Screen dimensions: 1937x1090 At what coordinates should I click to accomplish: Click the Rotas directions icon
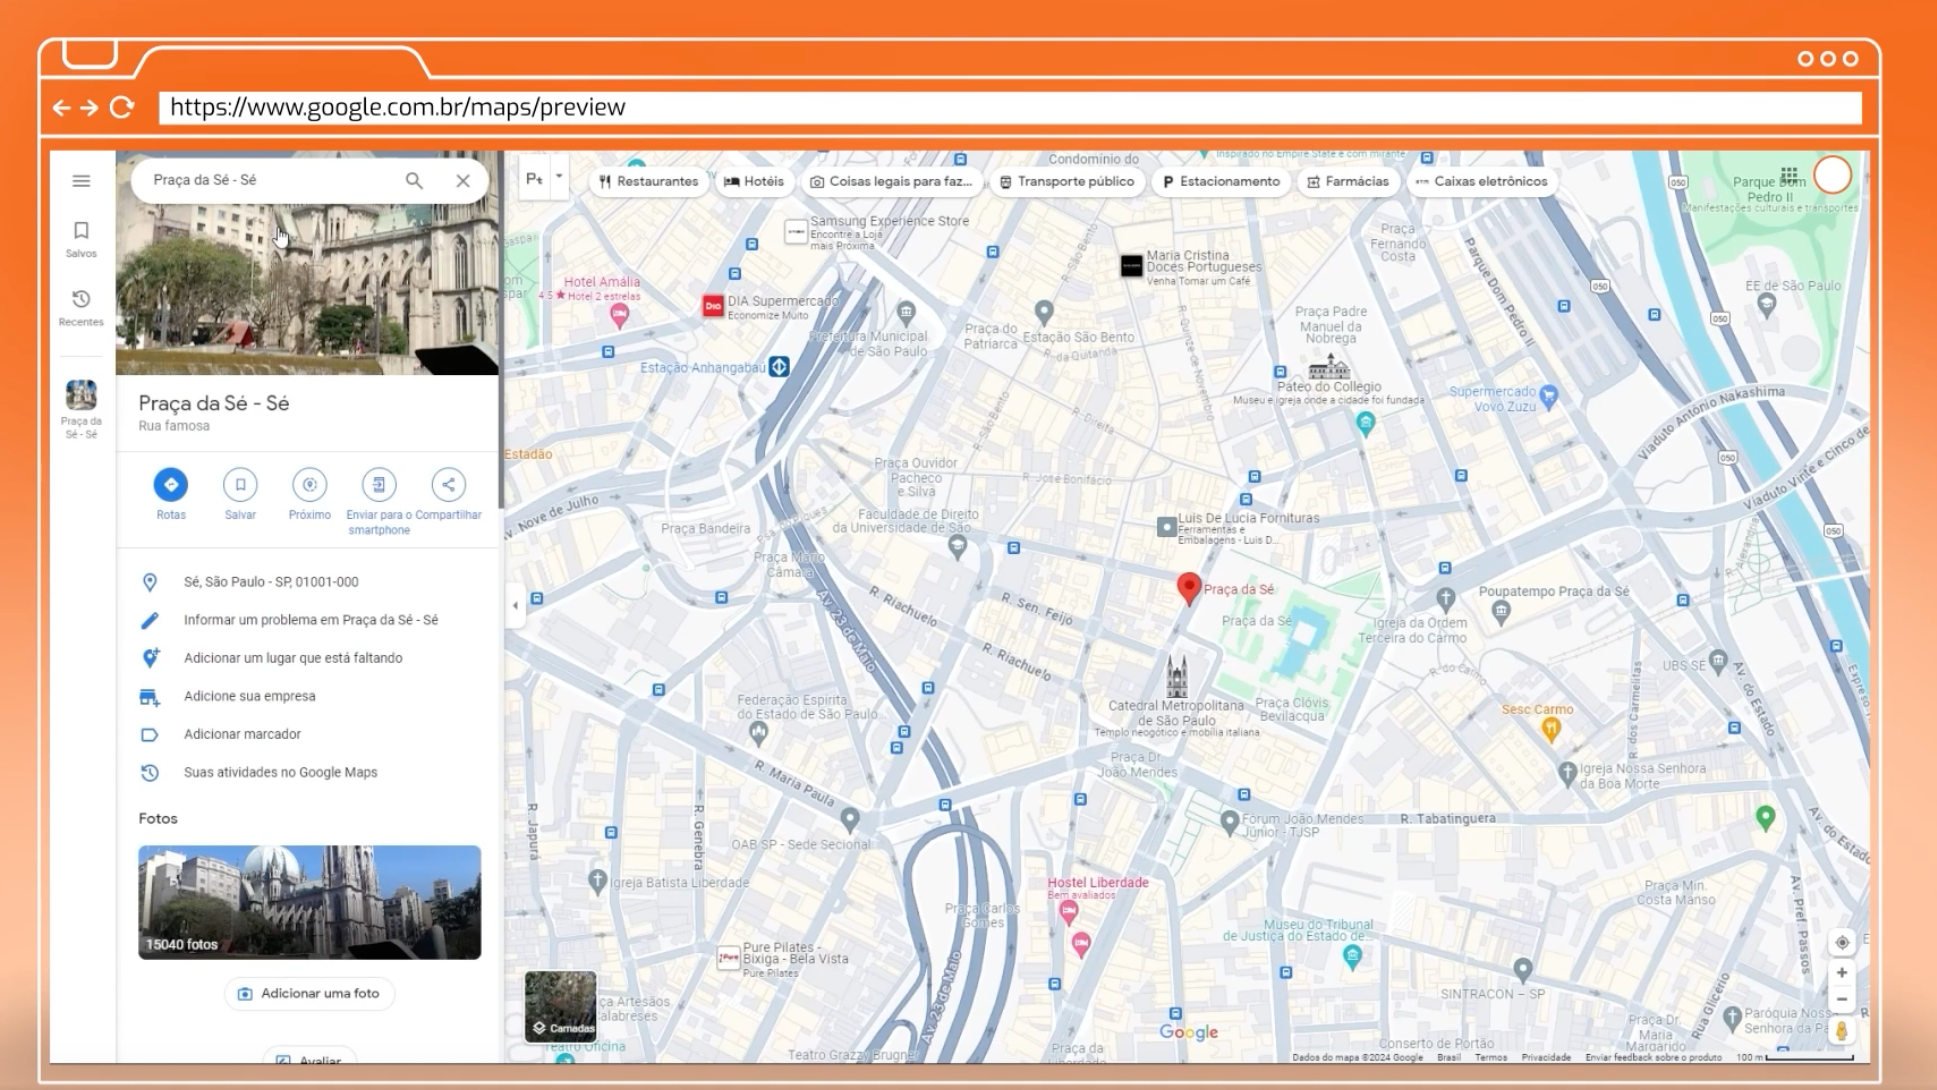coord(171,485)
